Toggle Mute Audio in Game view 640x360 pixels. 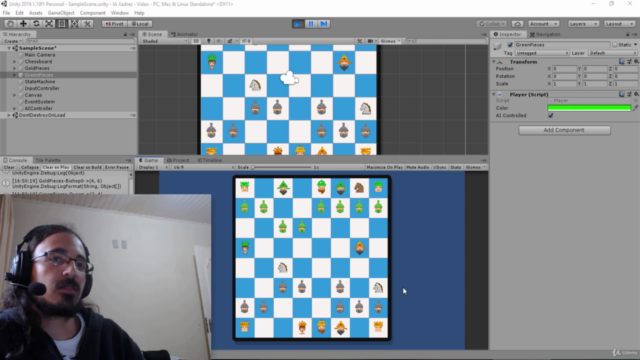click(418, 167)
